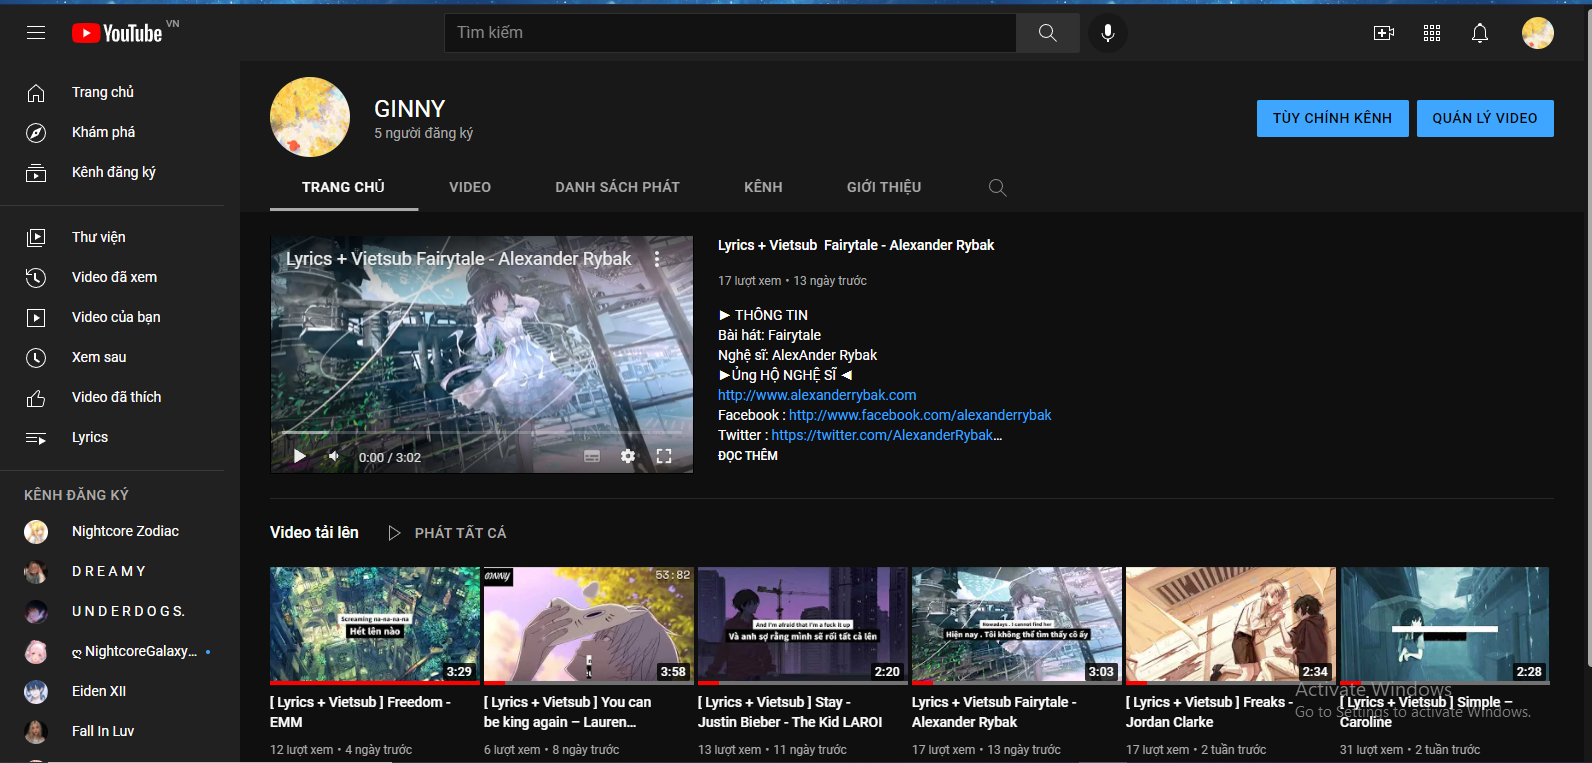Open account avatar menu in header

pyautogui.click(x=1538, y=33)
